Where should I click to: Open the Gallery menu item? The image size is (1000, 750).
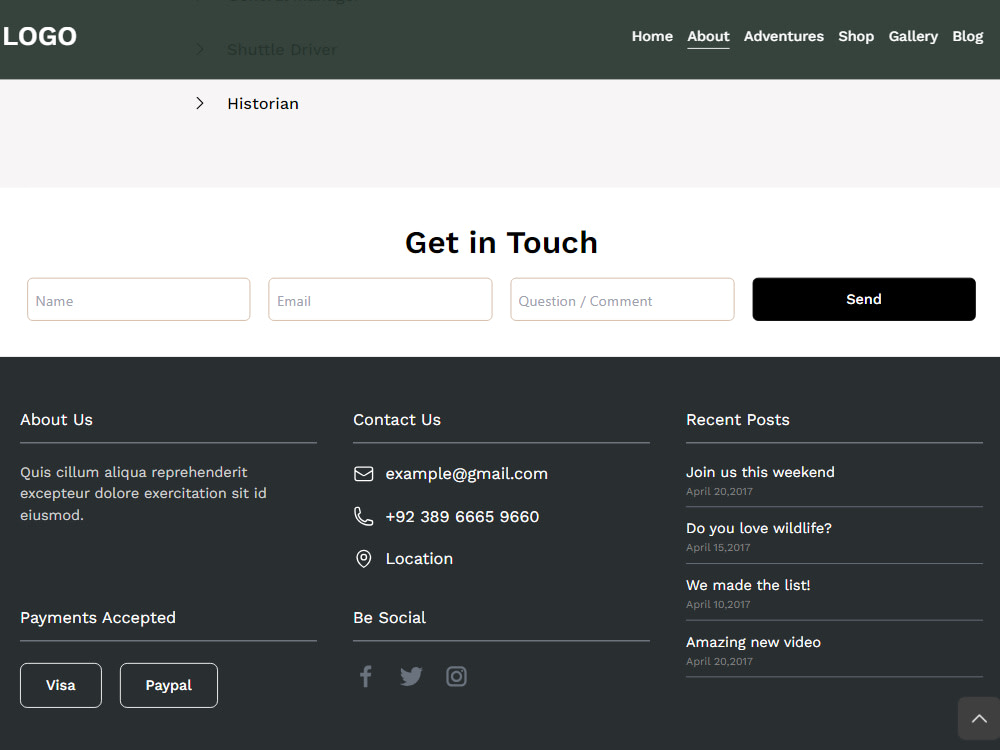coord(913,36)
